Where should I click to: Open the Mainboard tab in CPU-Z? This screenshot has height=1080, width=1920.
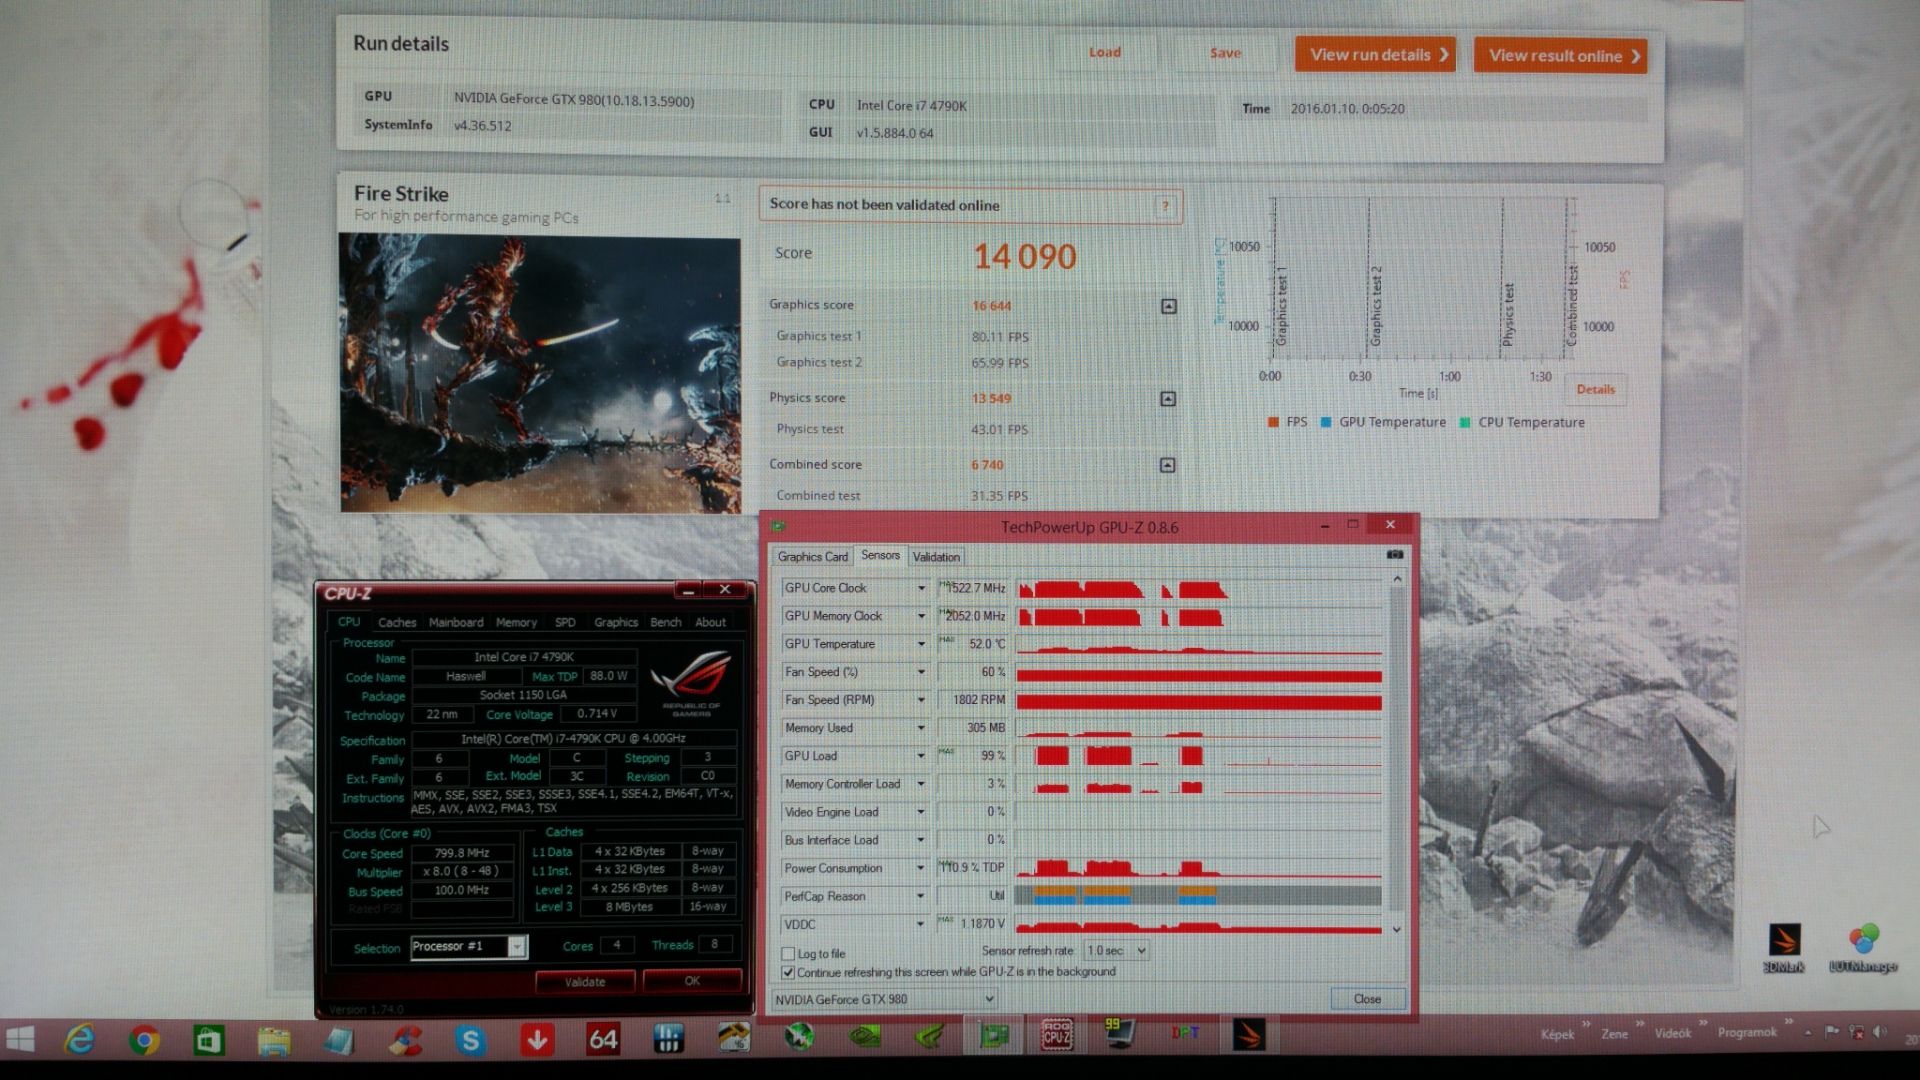coord(456,622)
